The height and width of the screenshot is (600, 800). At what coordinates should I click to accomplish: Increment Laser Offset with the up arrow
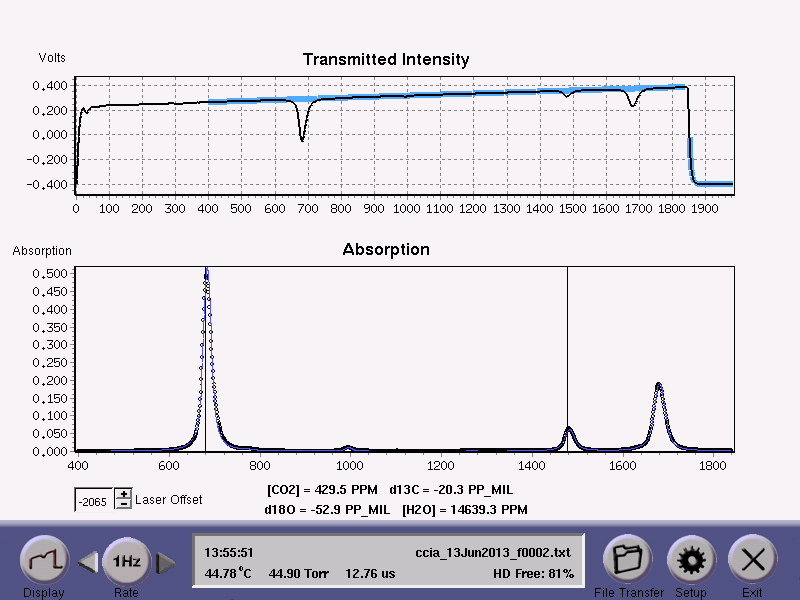pyautogui.click(x=123, y=494)
